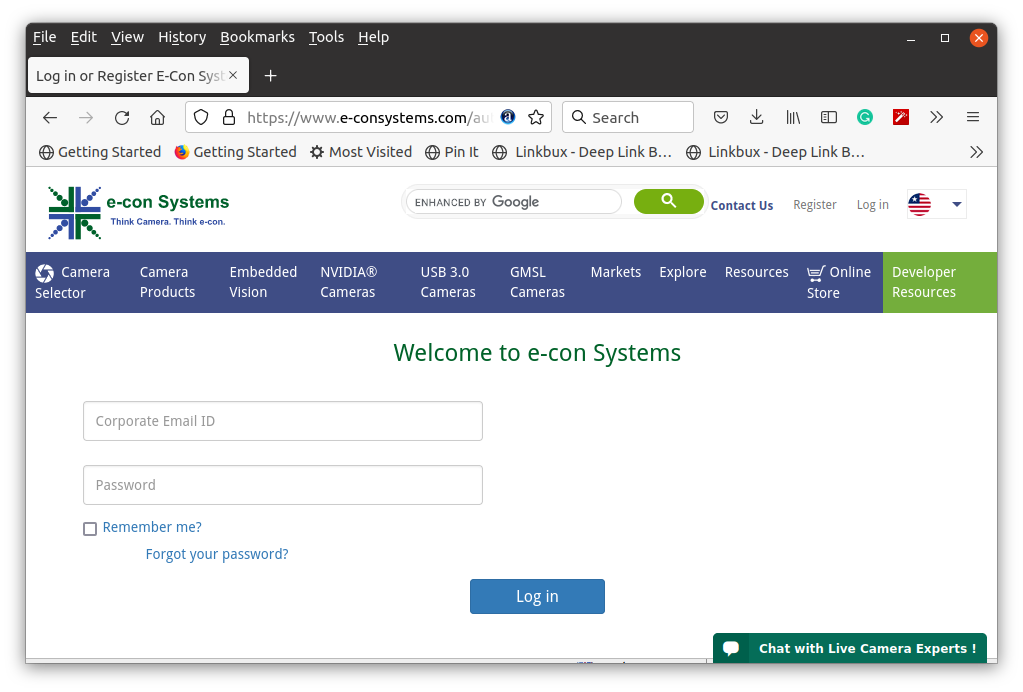1023x692 pixels.
Task: Open chat with live camera experts
Action: 849,648
